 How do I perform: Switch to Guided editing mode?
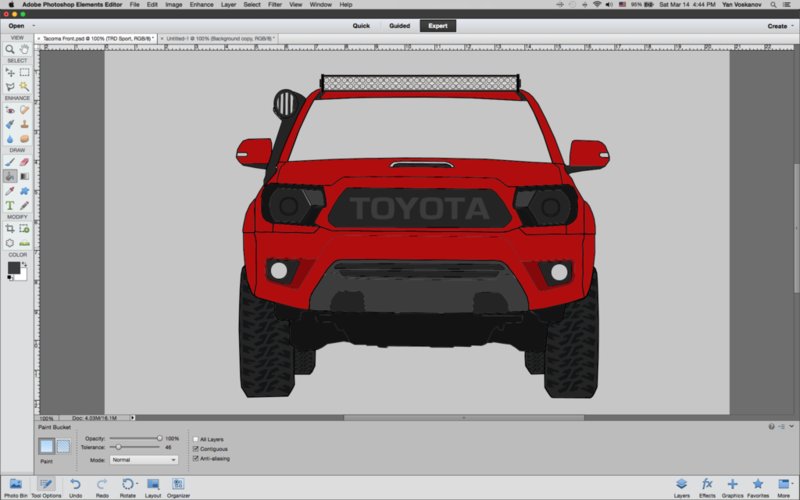(x=399, y=26)
